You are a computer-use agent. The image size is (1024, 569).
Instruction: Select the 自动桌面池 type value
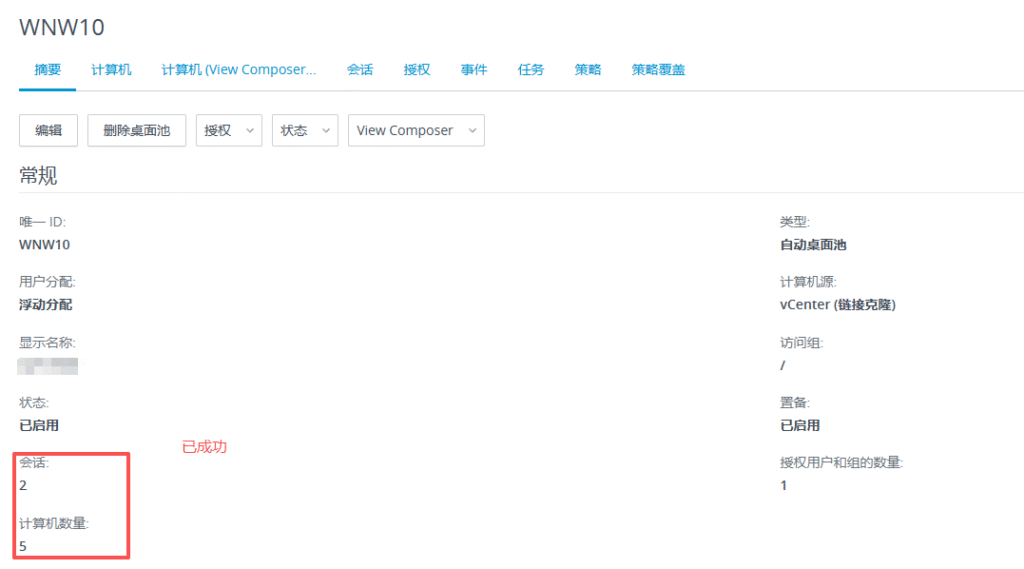(x=813, y=245)
